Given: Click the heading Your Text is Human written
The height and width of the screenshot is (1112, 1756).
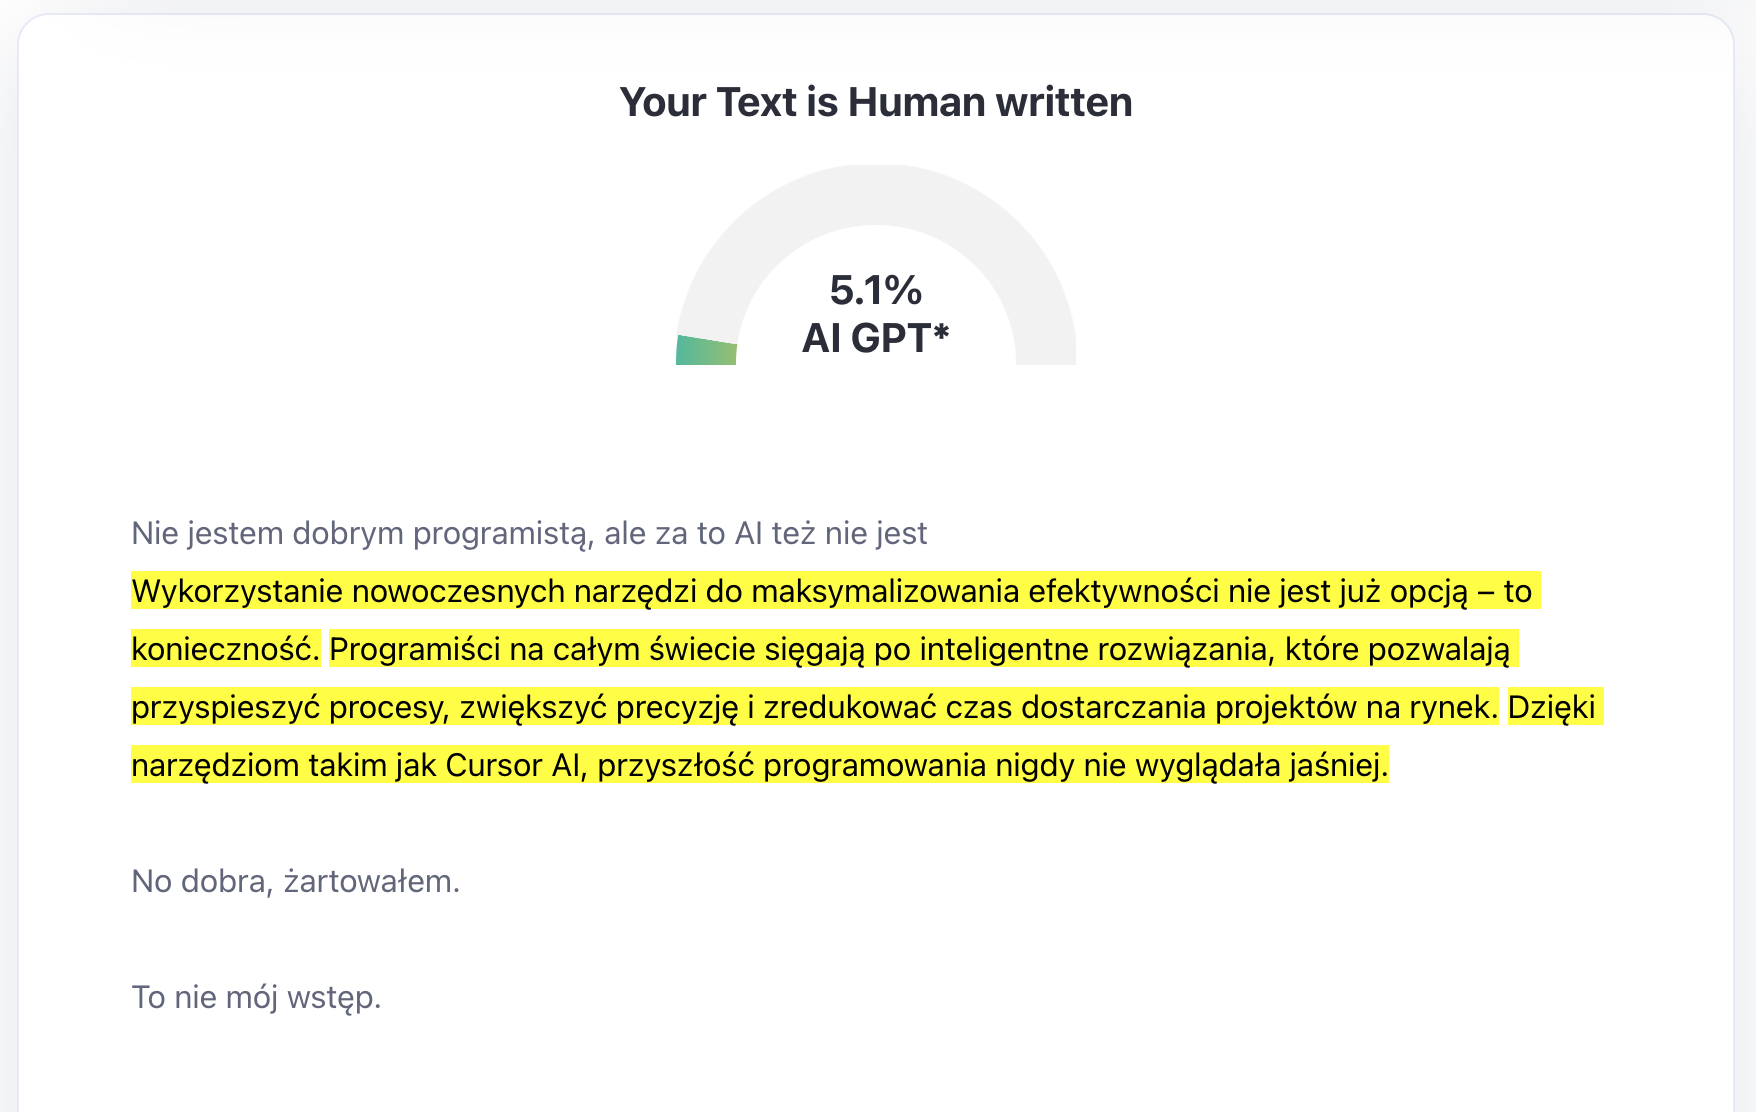Looking at the screenshot, I should (x=876, y=102).
